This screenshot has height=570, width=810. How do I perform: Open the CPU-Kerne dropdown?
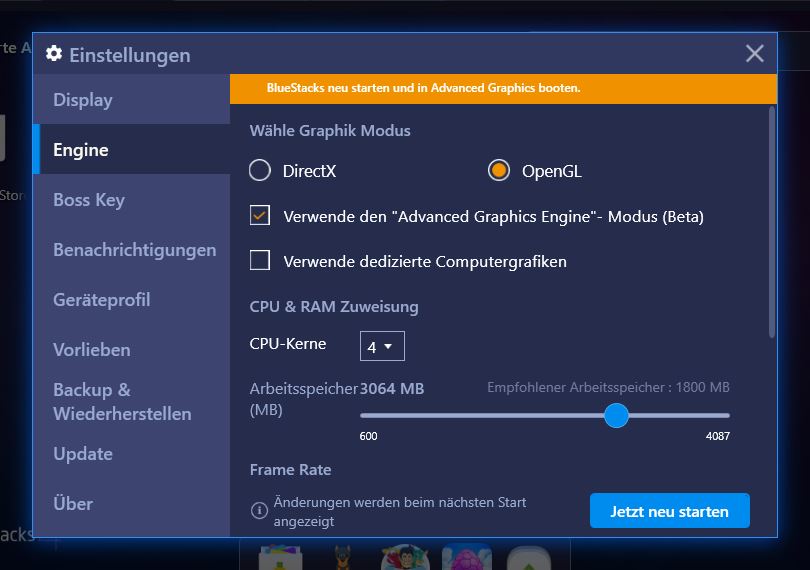382,346
